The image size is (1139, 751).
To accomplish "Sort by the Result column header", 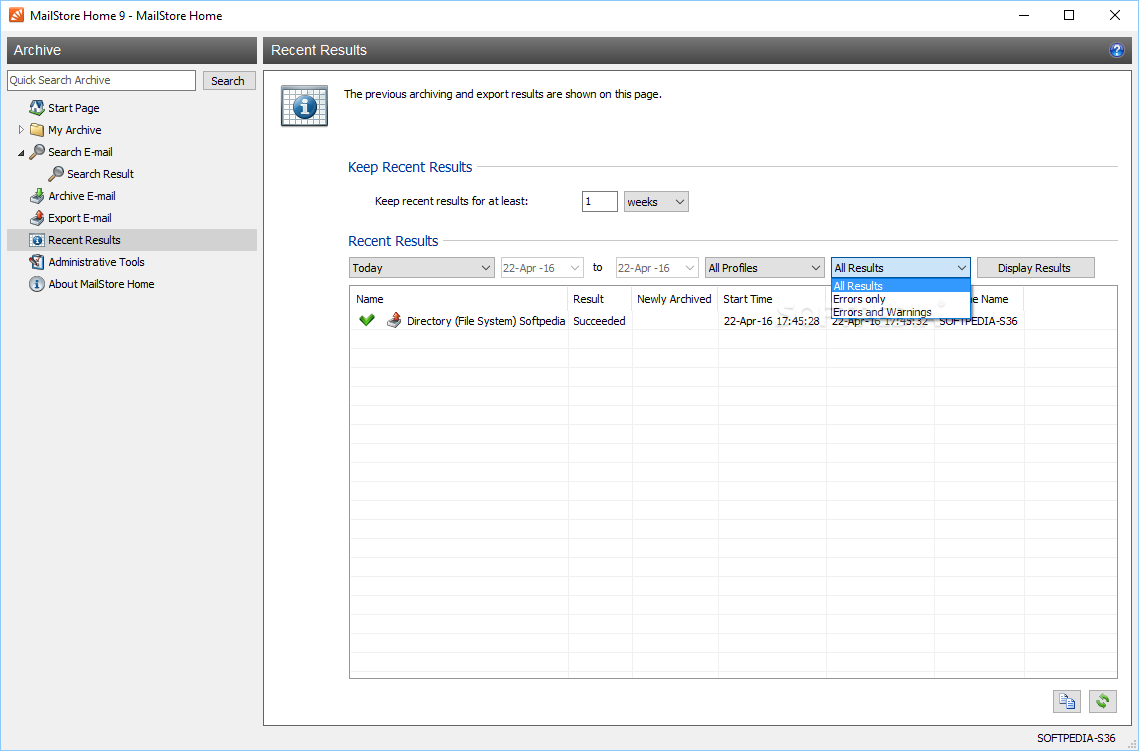I will (600, 299).
